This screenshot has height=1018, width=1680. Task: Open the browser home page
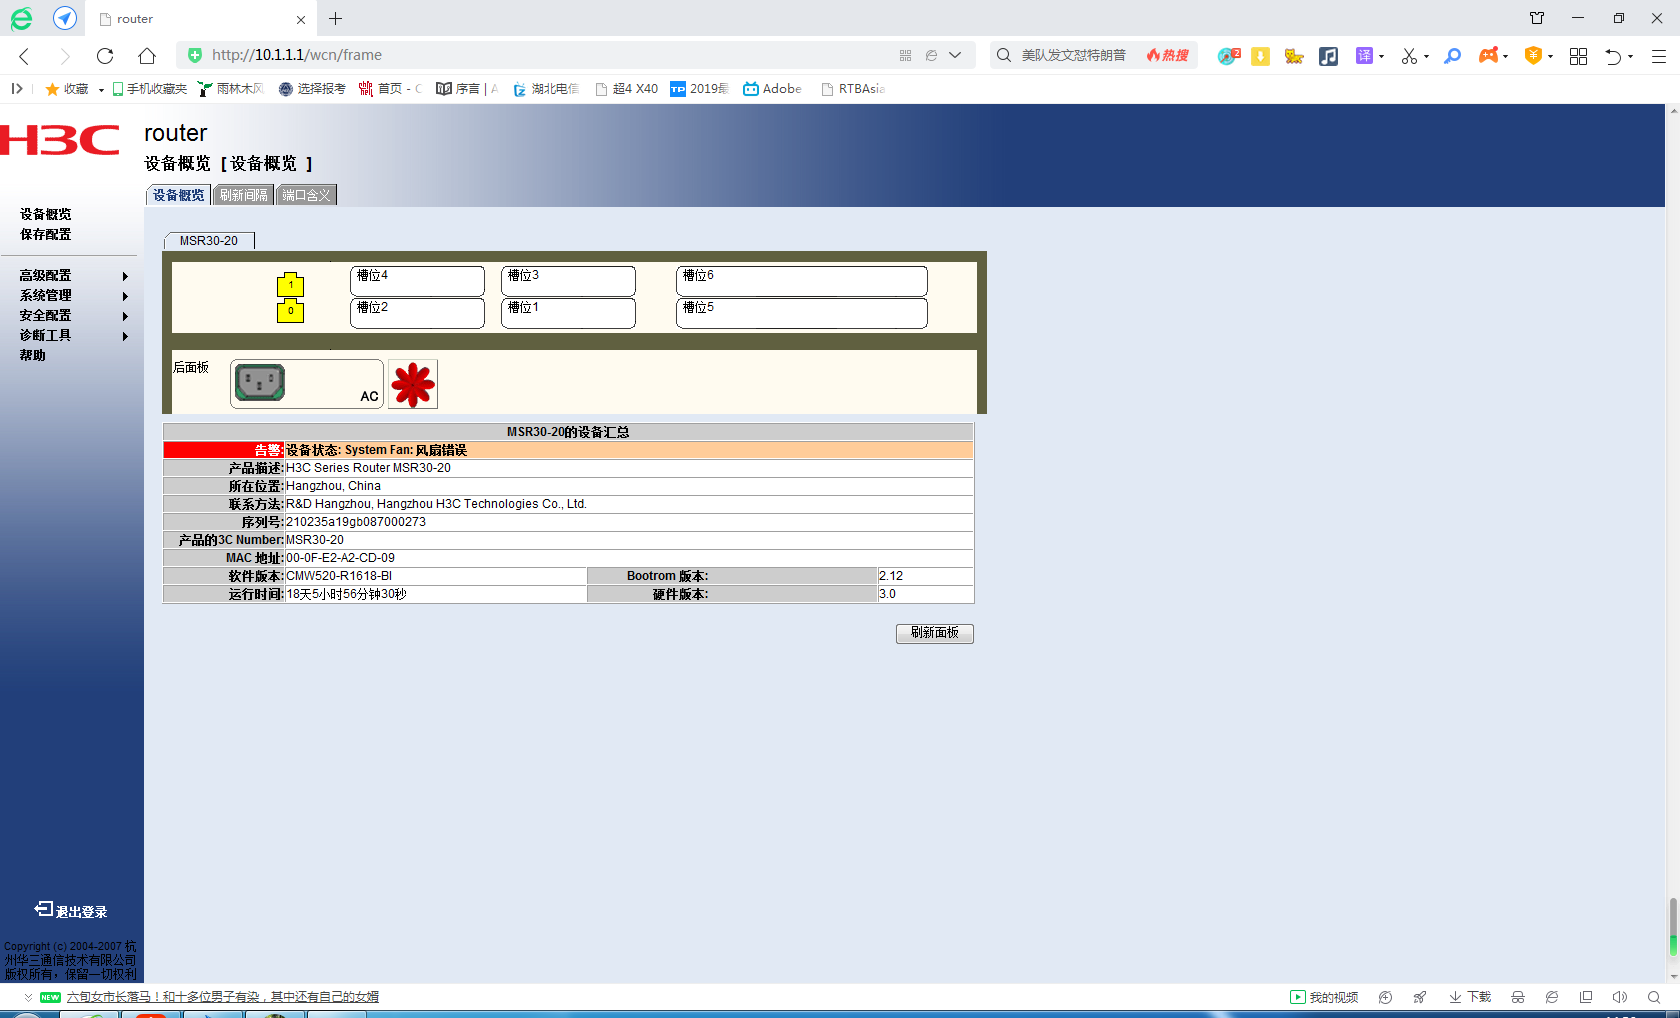pos(147,56)
